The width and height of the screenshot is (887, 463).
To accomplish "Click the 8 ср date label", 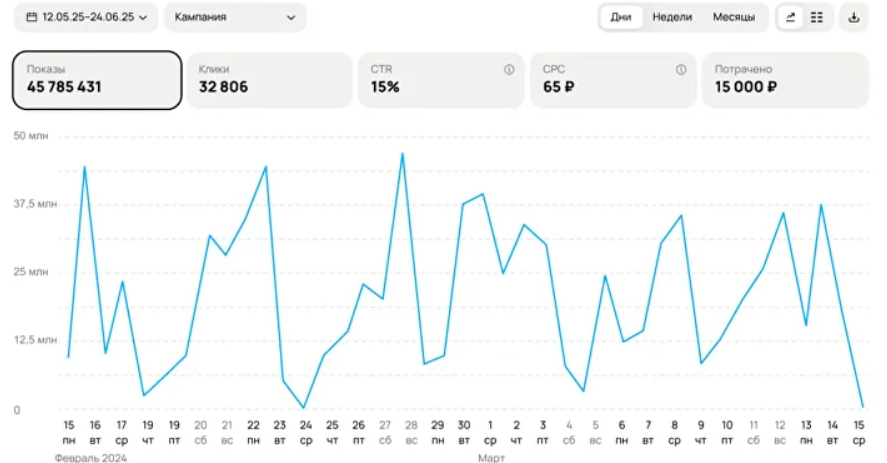I will [675, 431].
